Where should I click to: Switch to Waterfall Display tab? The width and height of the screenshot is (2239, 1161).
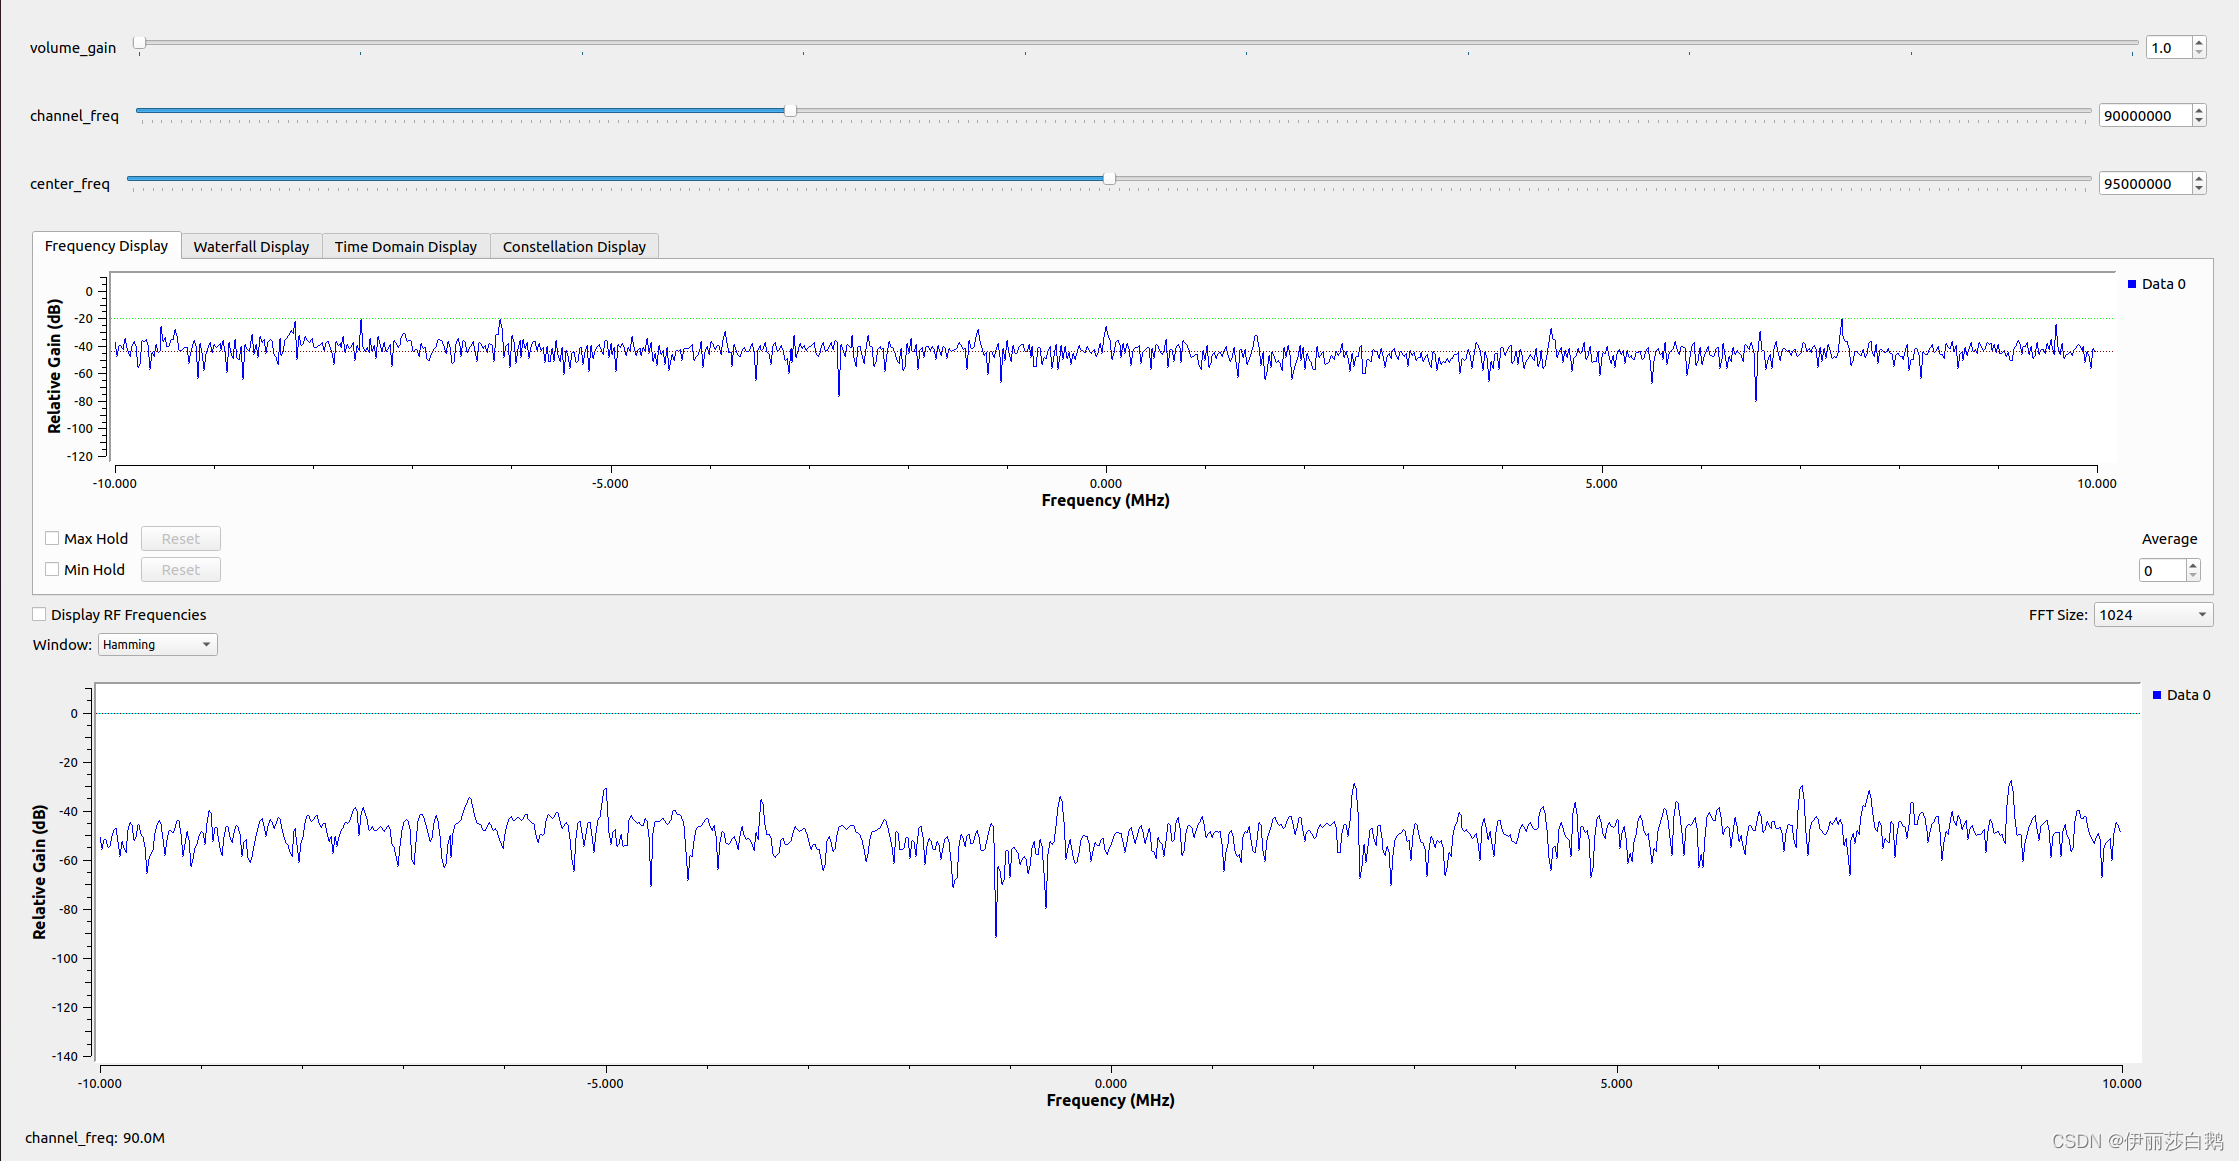[x=251, y=246]
